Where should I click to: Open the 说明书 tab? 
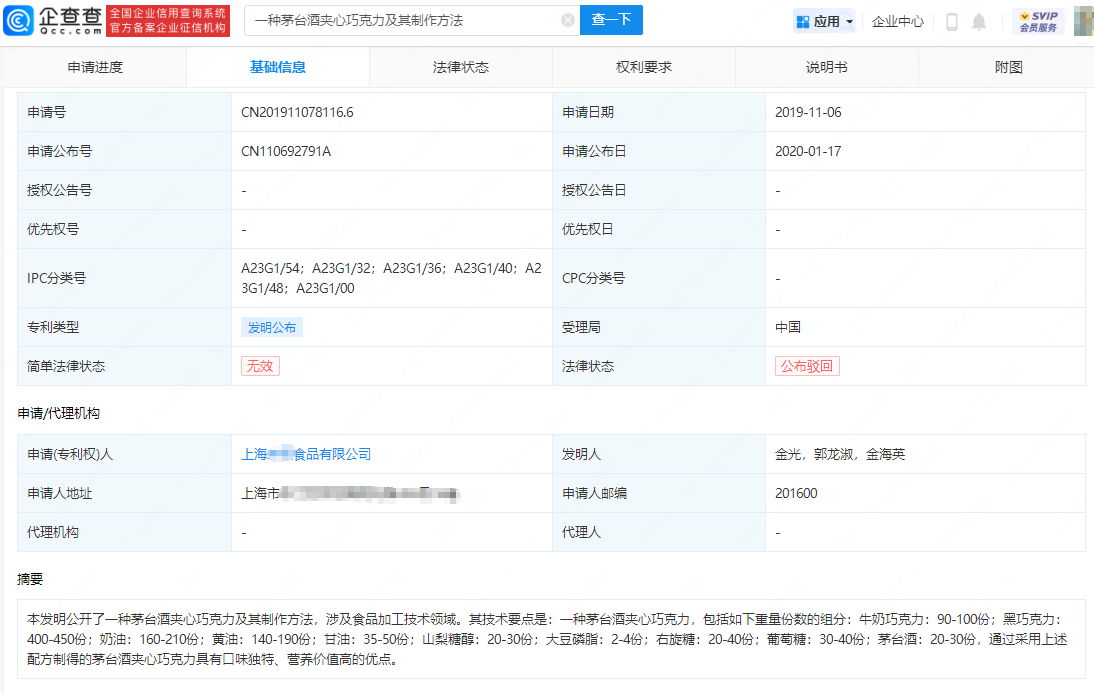click(x=827, y=67)
